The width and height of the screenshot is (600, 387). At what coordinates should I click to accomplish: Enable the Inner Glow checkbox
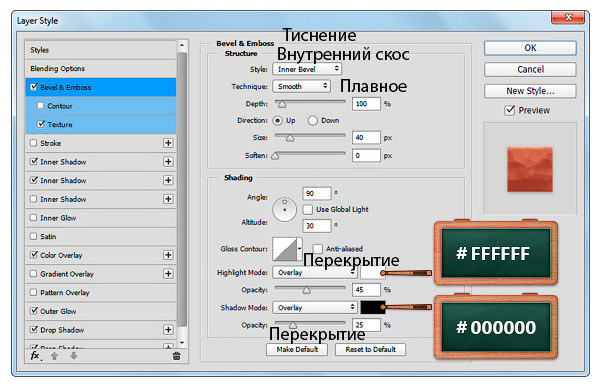[x=34, y=218]
